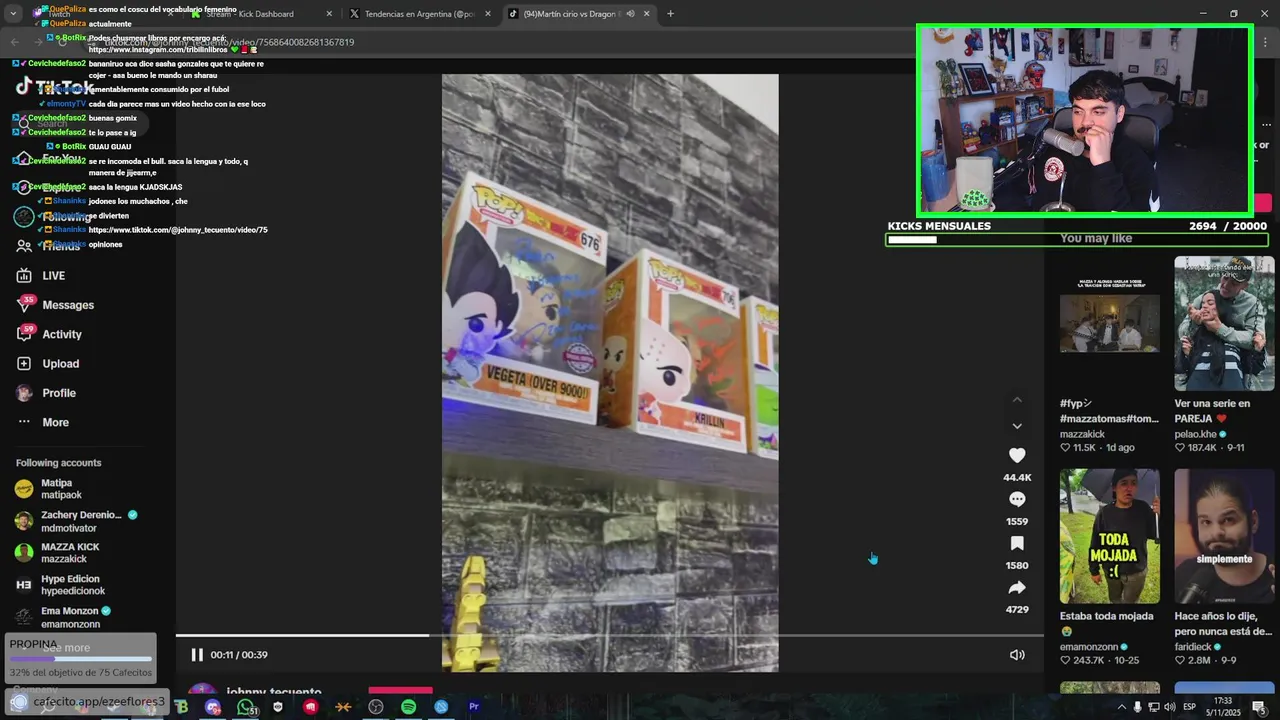Screen dimensions: 1280x720
Task: Click the LIVE camera icon
Action: (24, 276)
